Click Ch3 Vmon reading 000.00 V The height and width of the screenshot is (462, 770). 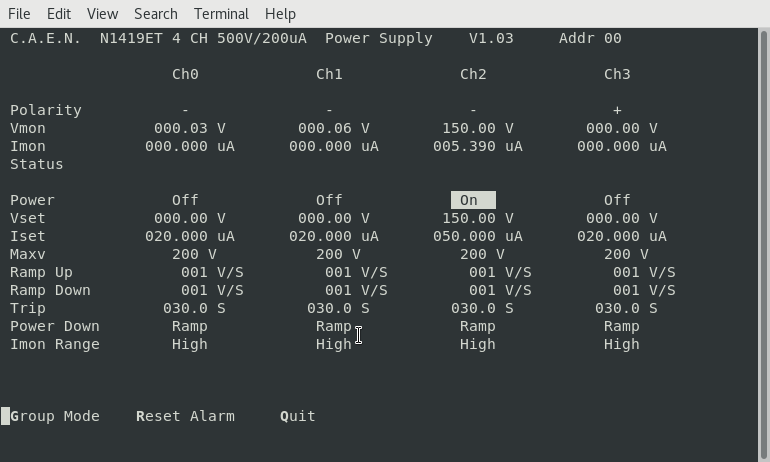(622, 129)
